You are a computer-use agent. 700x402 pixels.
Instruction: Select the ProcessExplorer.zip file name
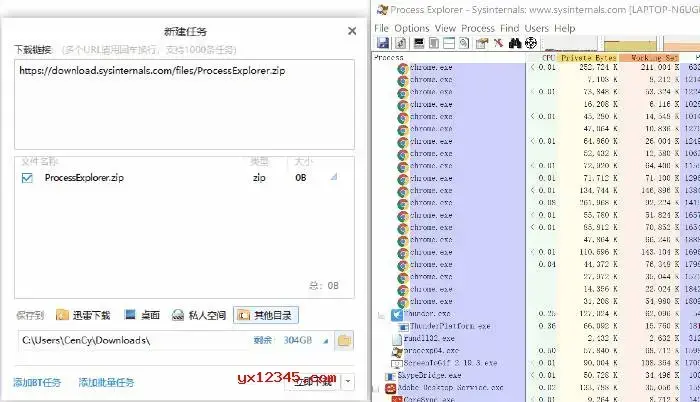point(84,178)
